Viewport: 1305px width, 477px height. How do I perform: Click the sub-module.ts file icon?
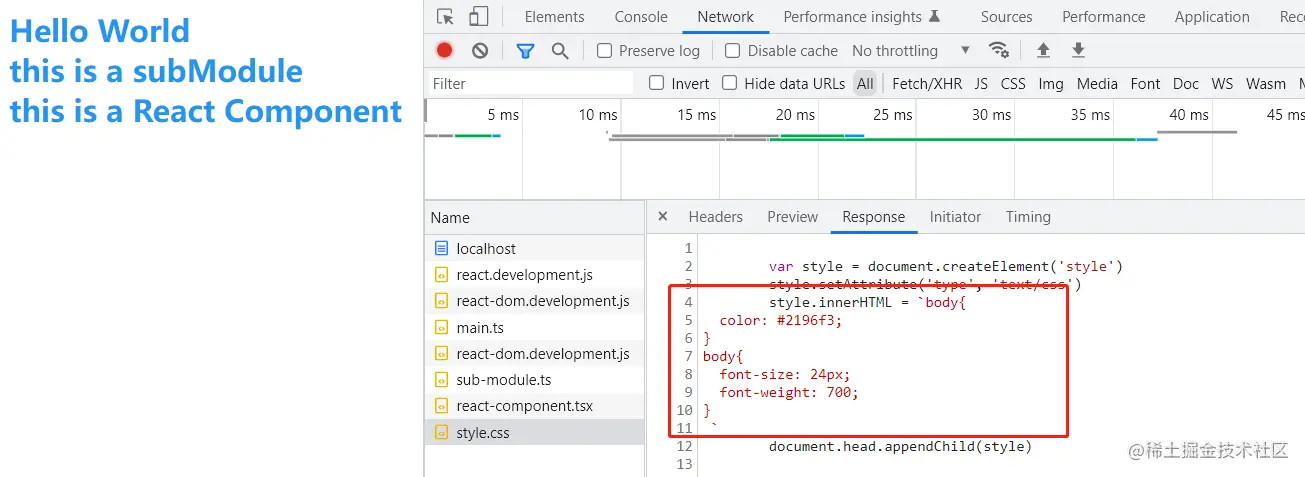click(441, 380)
